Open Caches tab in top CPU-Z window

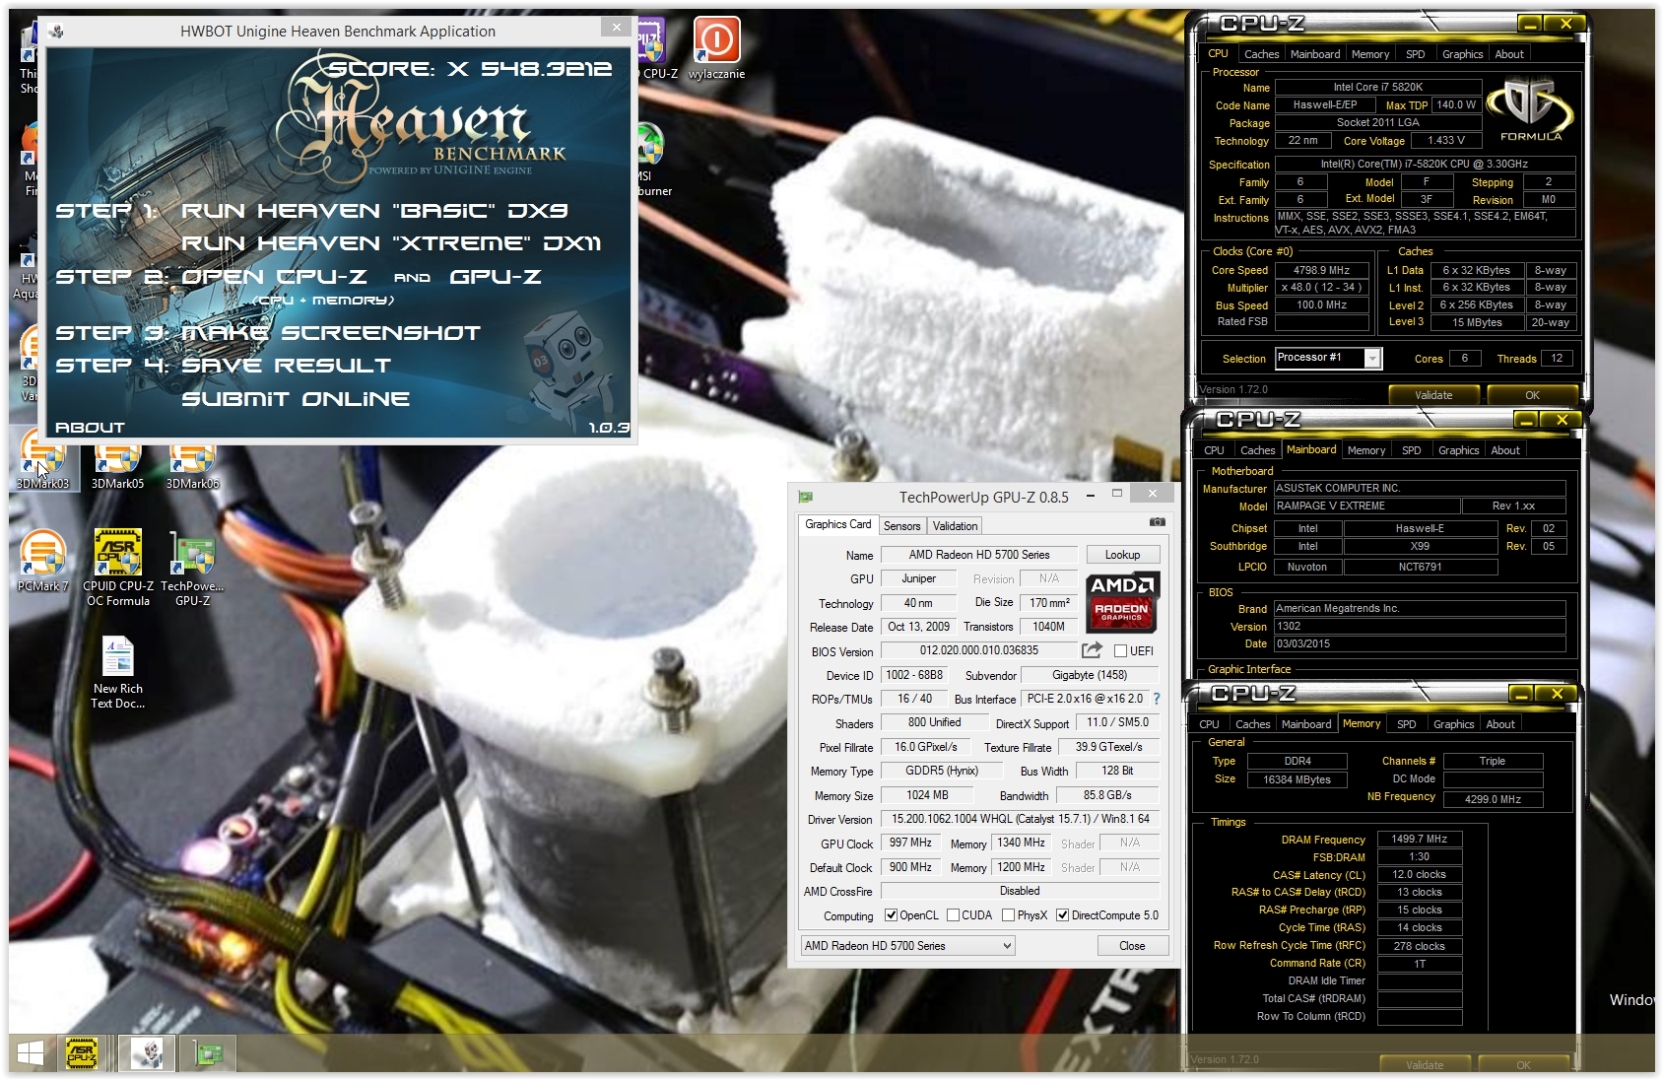coord(1261,54)
